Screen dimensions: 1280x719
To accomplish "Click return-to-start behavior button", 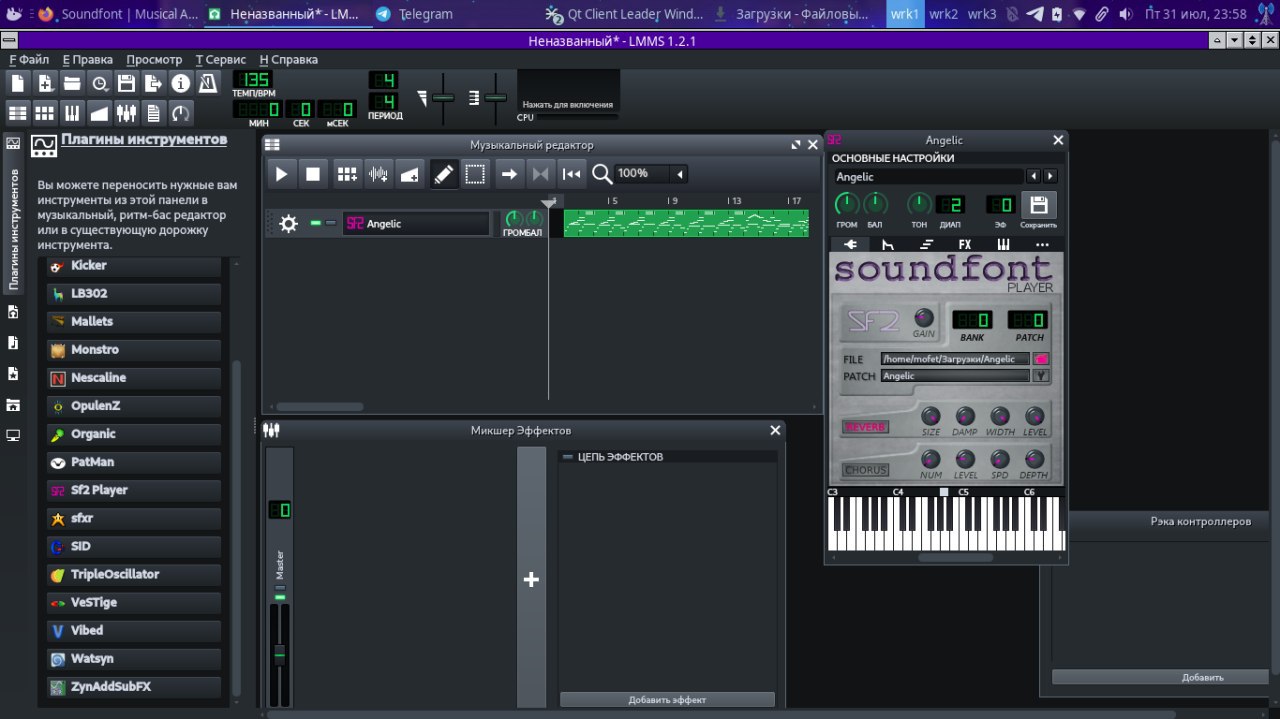I will click(571, 174).
